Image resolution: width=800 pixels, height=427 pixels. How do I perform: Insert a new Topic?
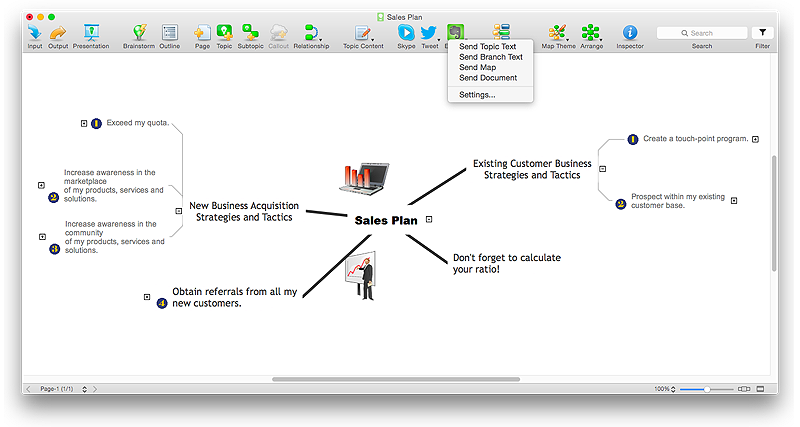click(224, 33)
